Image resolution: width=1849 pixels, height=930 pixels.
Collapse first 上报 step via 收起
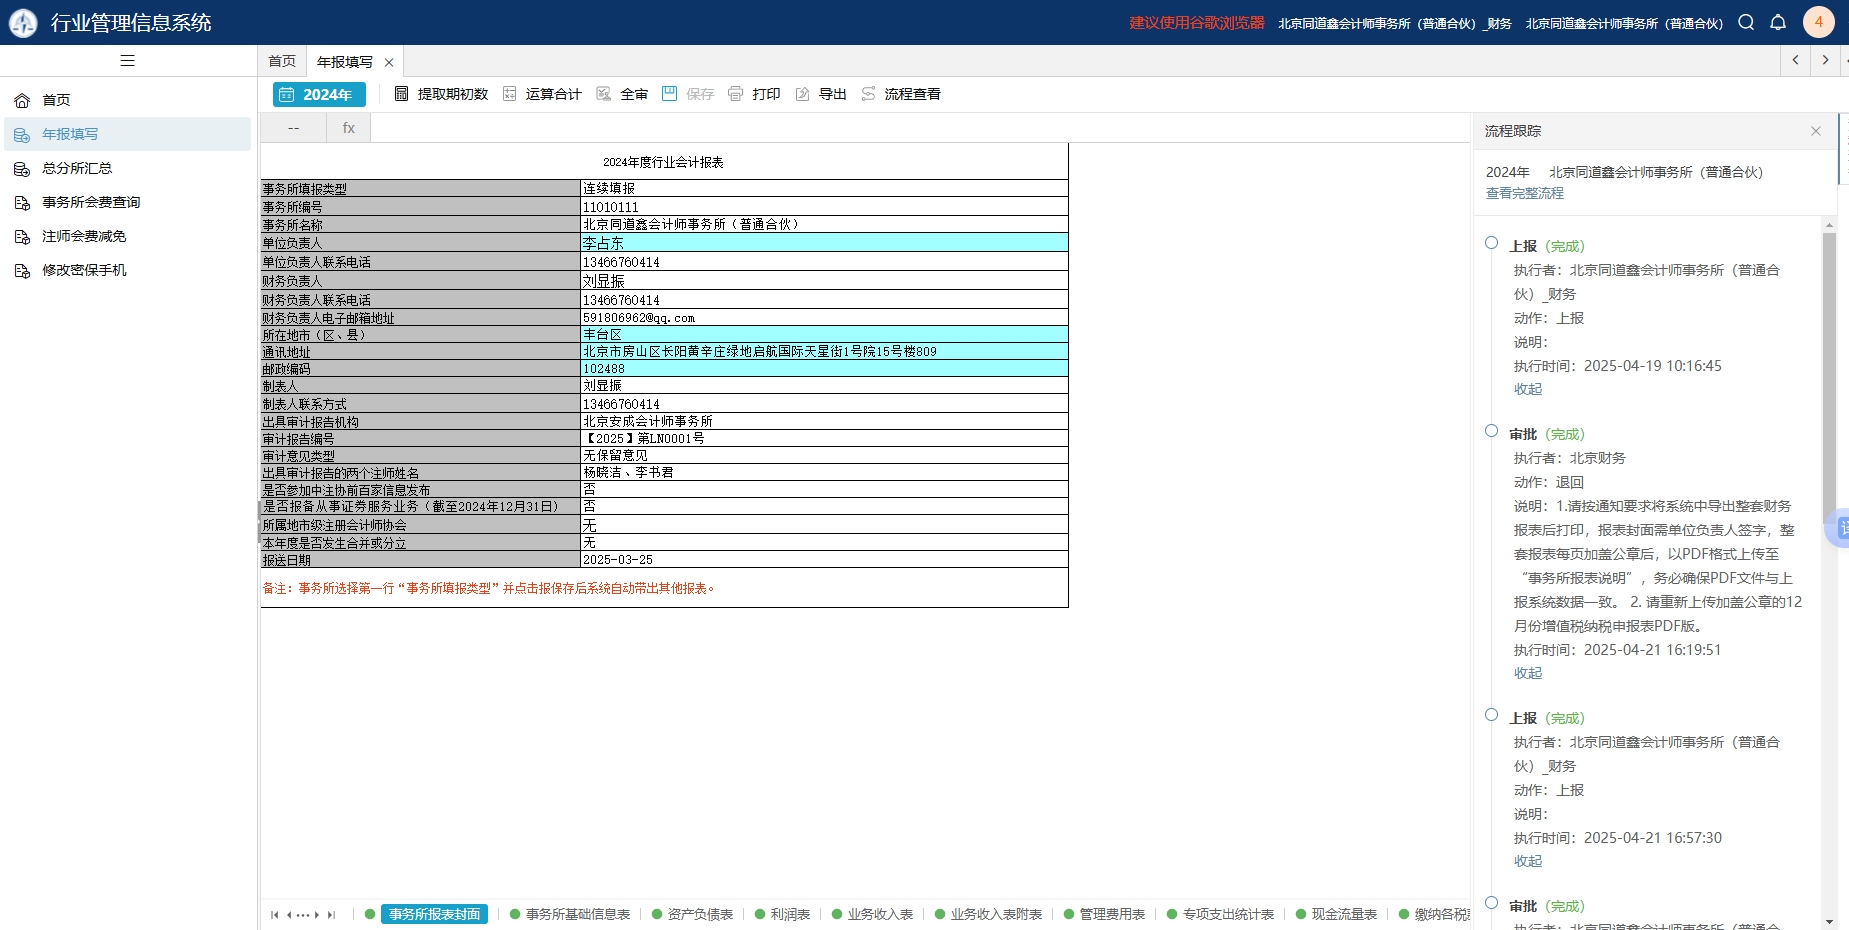1527,389
